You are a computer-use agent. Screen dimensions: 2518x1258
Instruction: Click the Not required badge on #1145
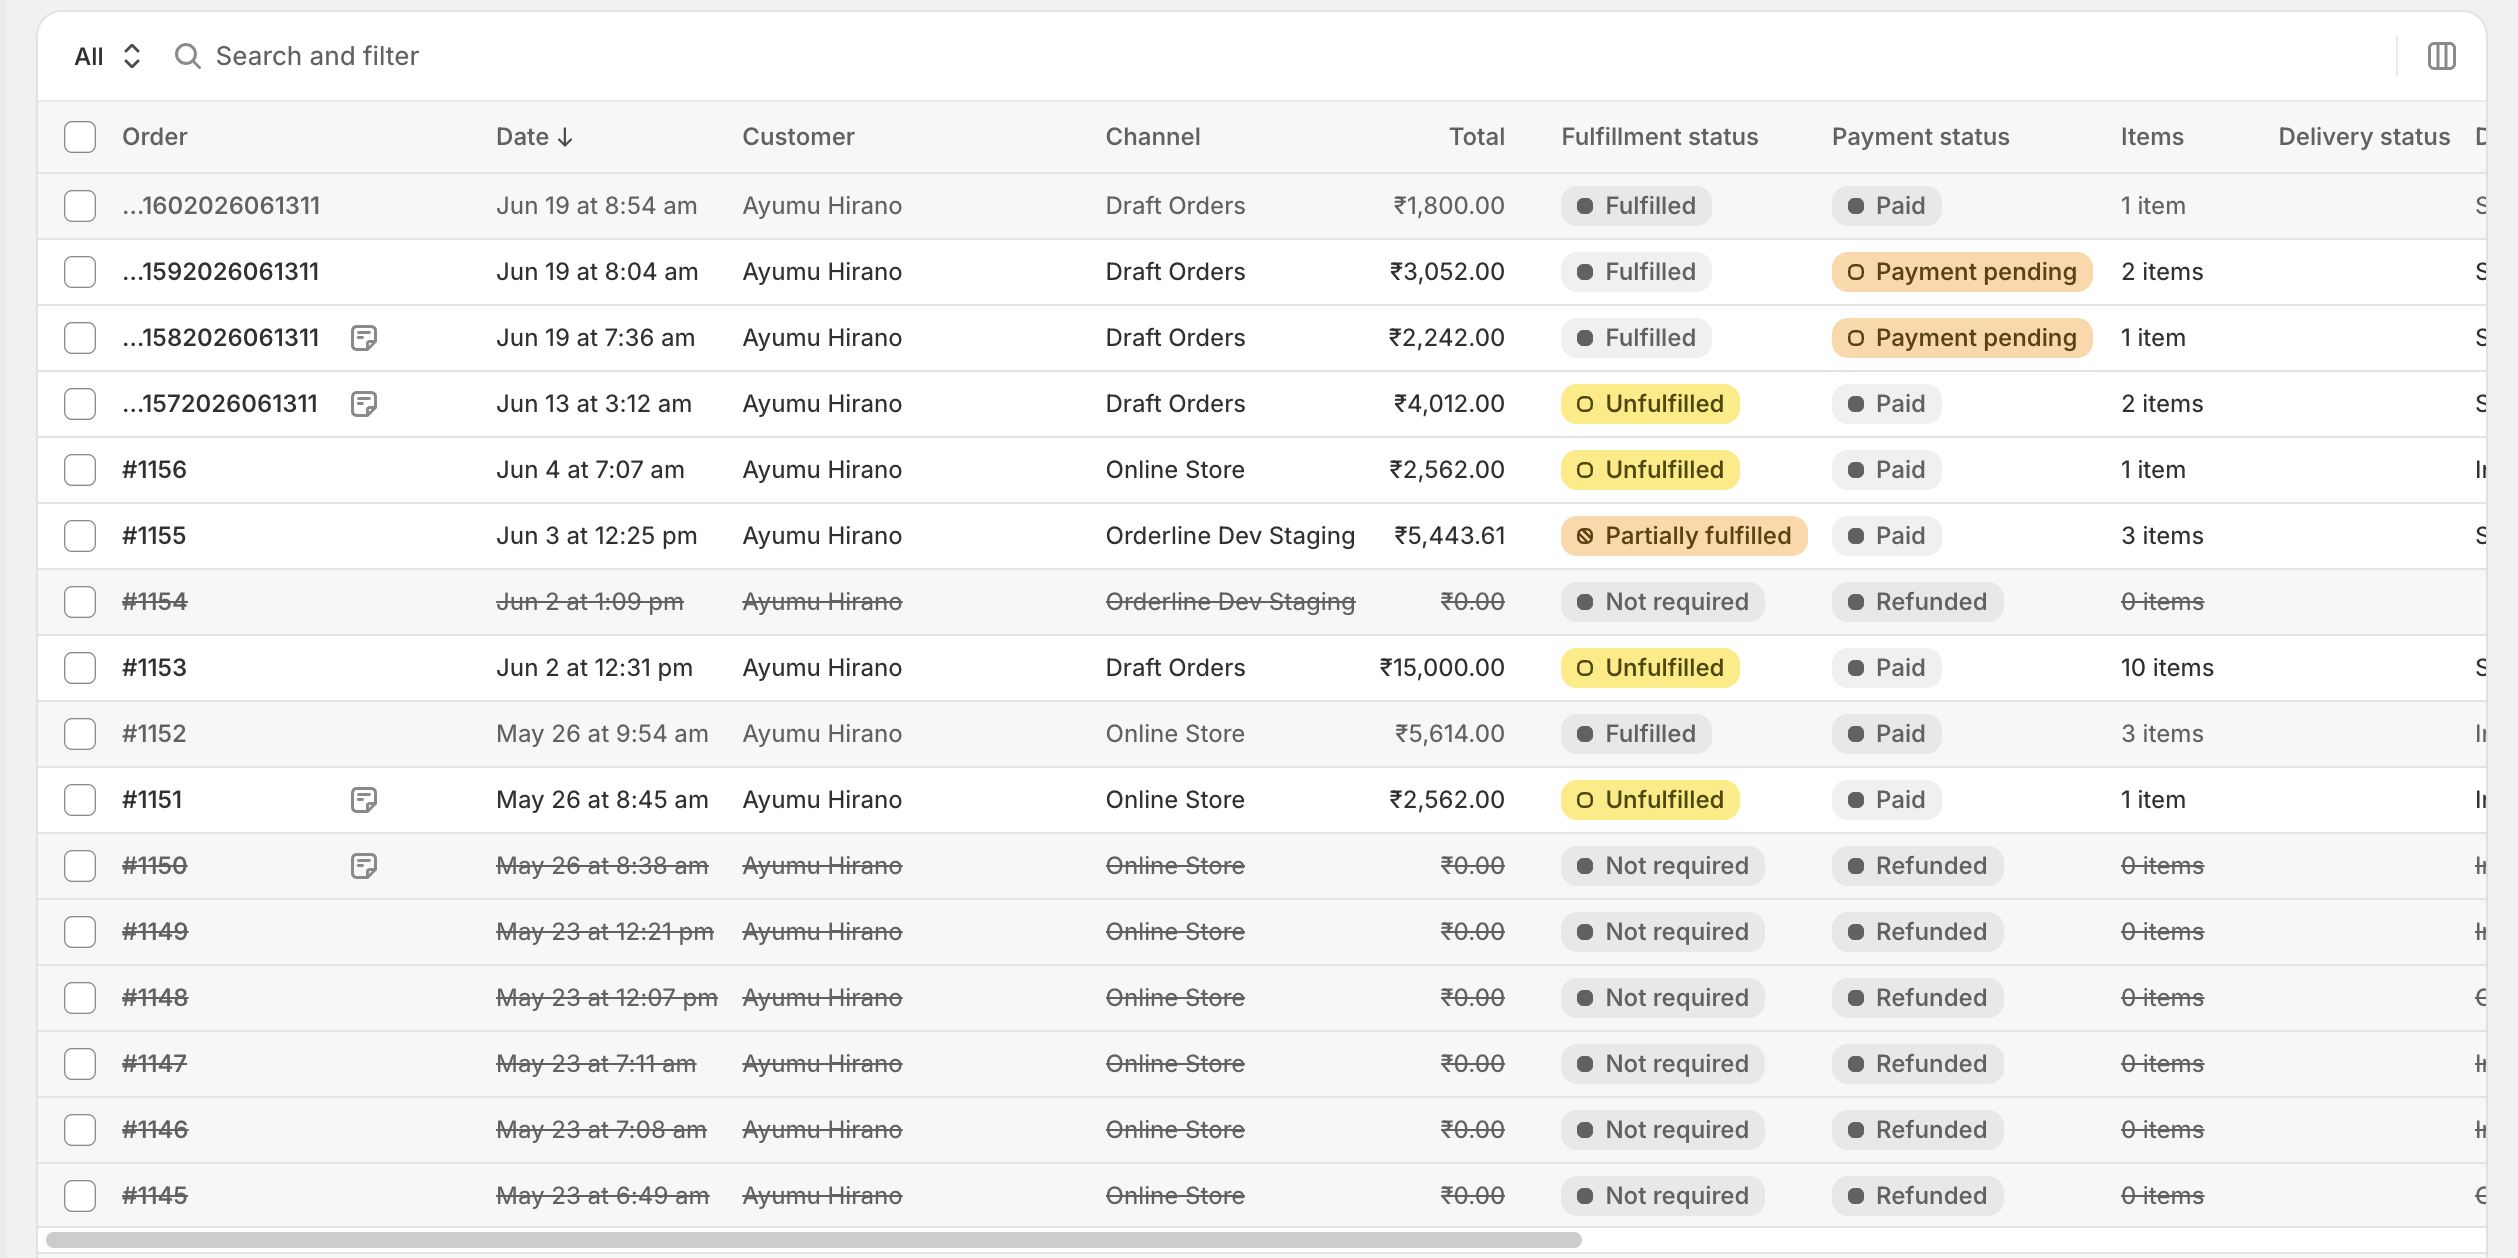[x=1663, y=1196]
